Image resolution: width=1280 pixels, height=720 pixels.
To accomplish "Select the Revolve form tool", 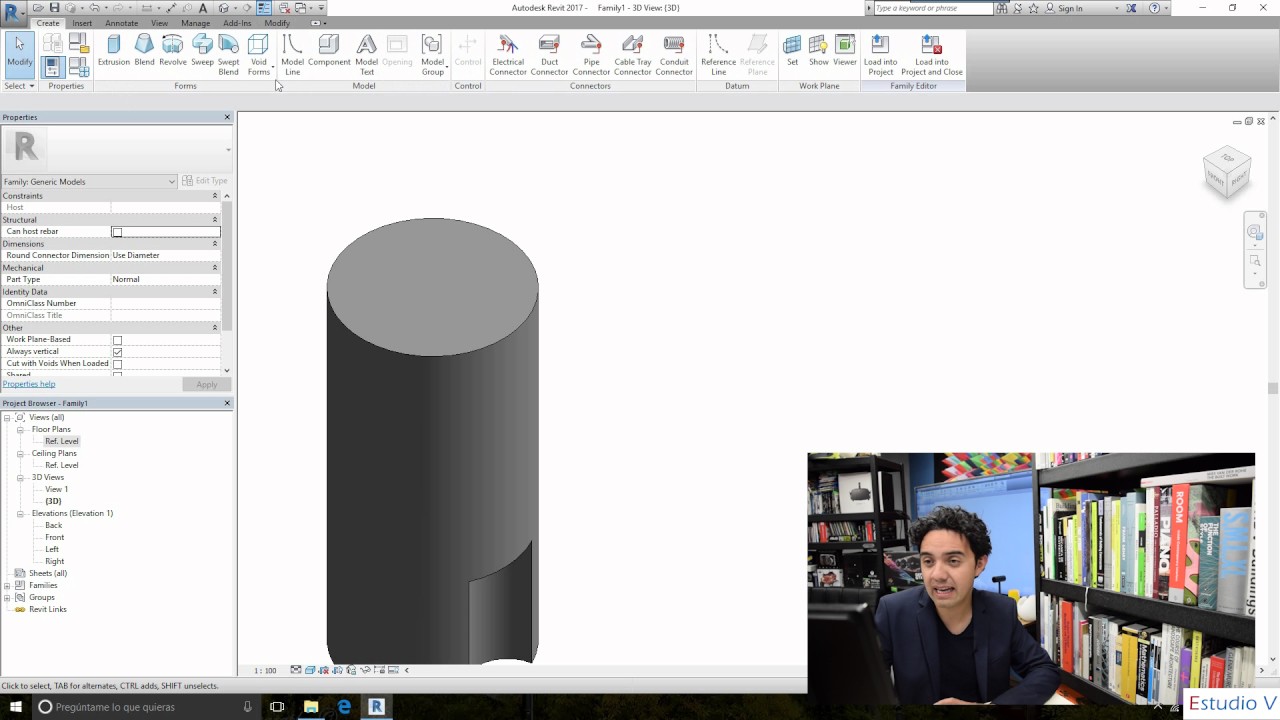I will tap(173, 54).
